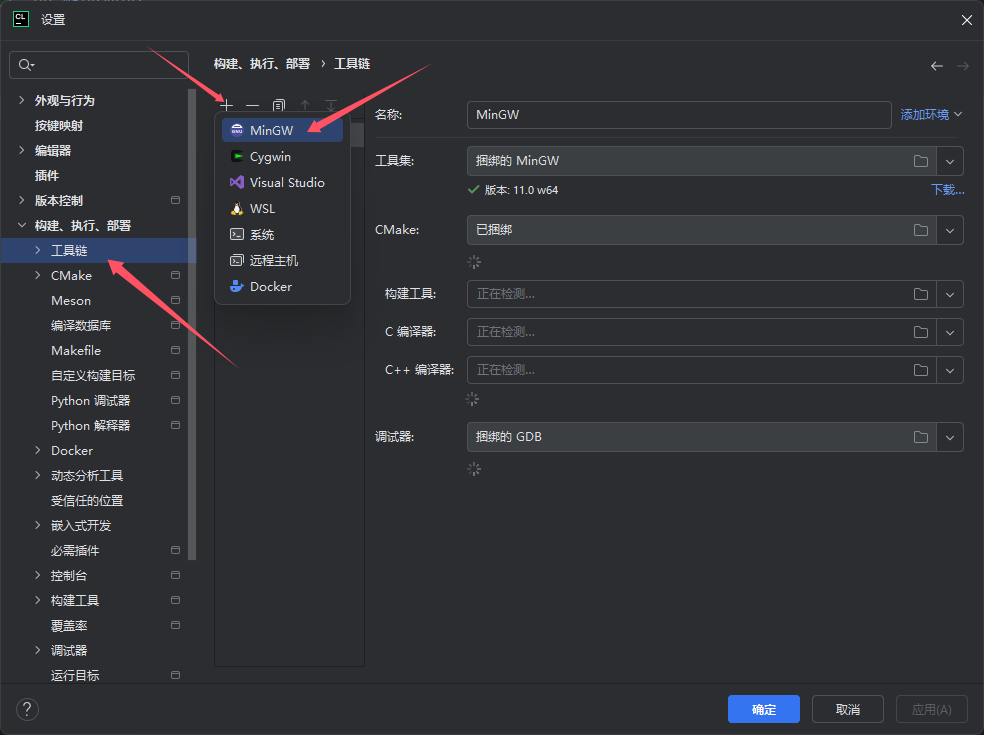Image resolution: width=984 pixels, height=735 pixels.
Task: Click the browse folder icon in 构建工具 field
Action: [921, 294]
